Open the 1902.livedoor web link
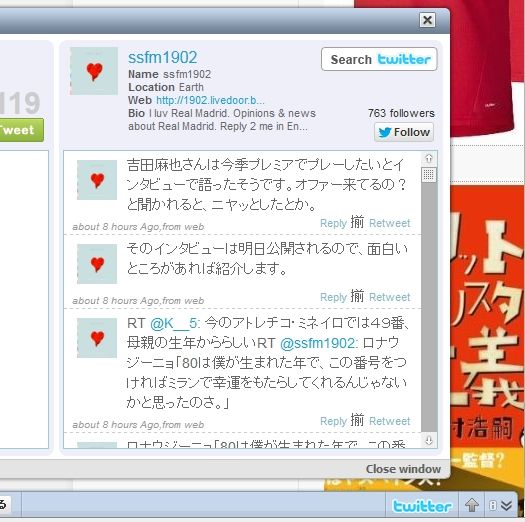This screenshot has height=522, width=525. pyautogui.click(x=210, y=100)
